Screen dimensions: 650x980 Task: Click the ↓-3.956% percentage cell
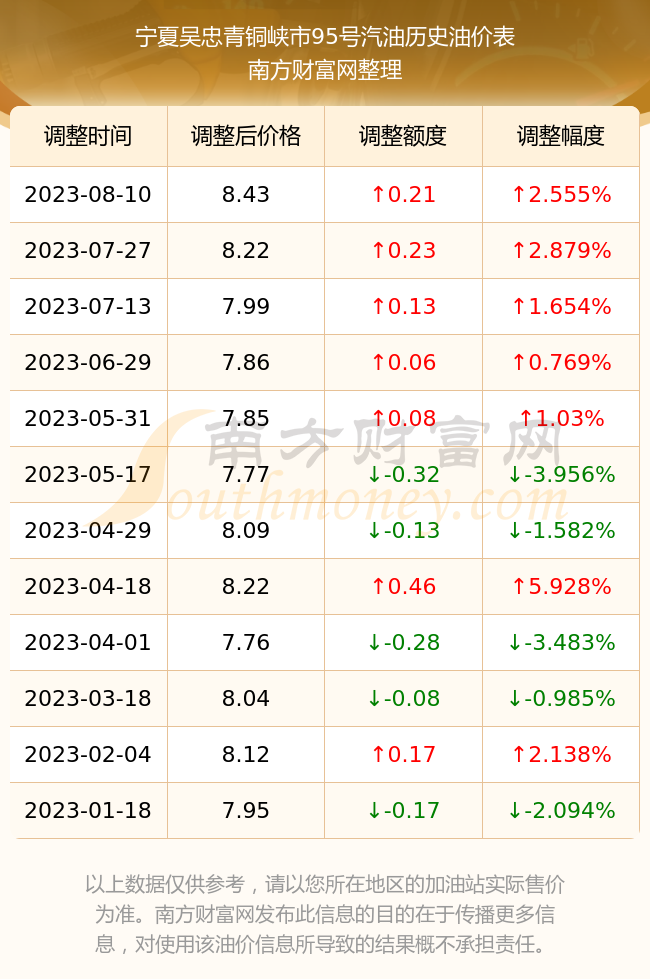(x=561, y=474)
